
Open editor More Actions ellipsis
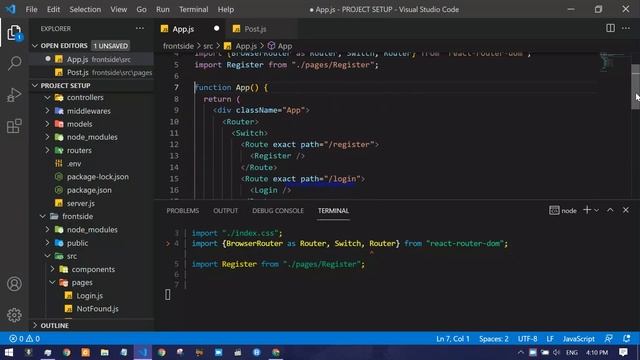[626, 28]
